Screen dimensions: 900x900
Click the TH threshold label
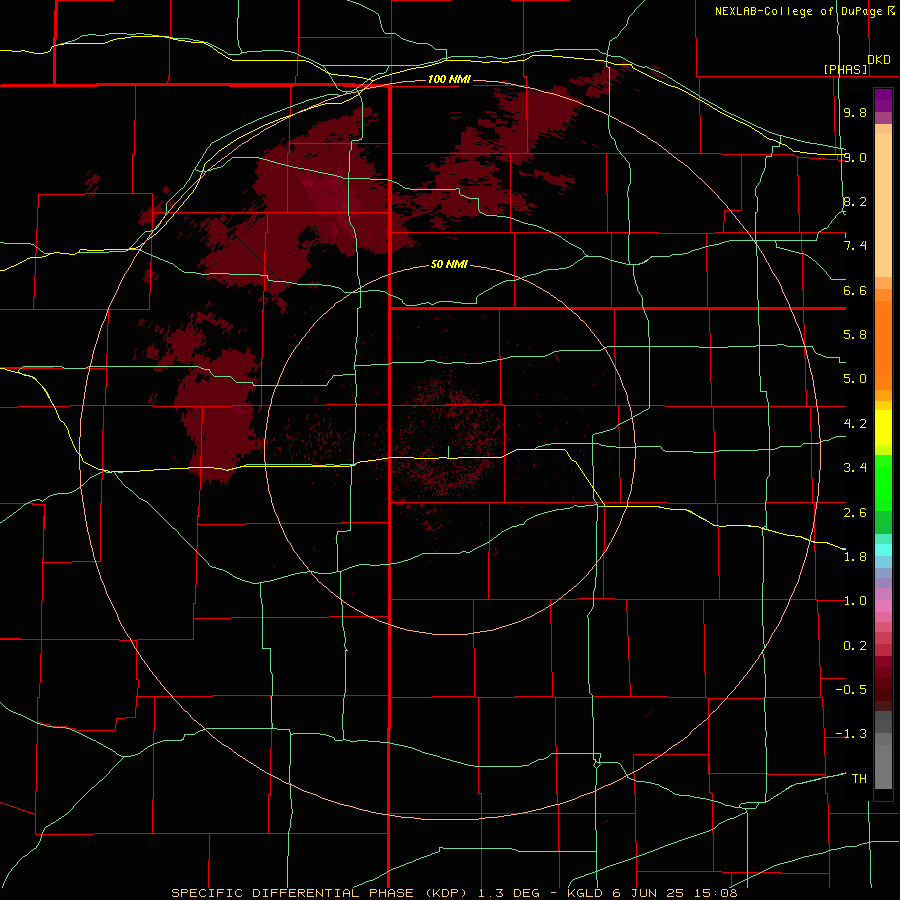point(859,779)
